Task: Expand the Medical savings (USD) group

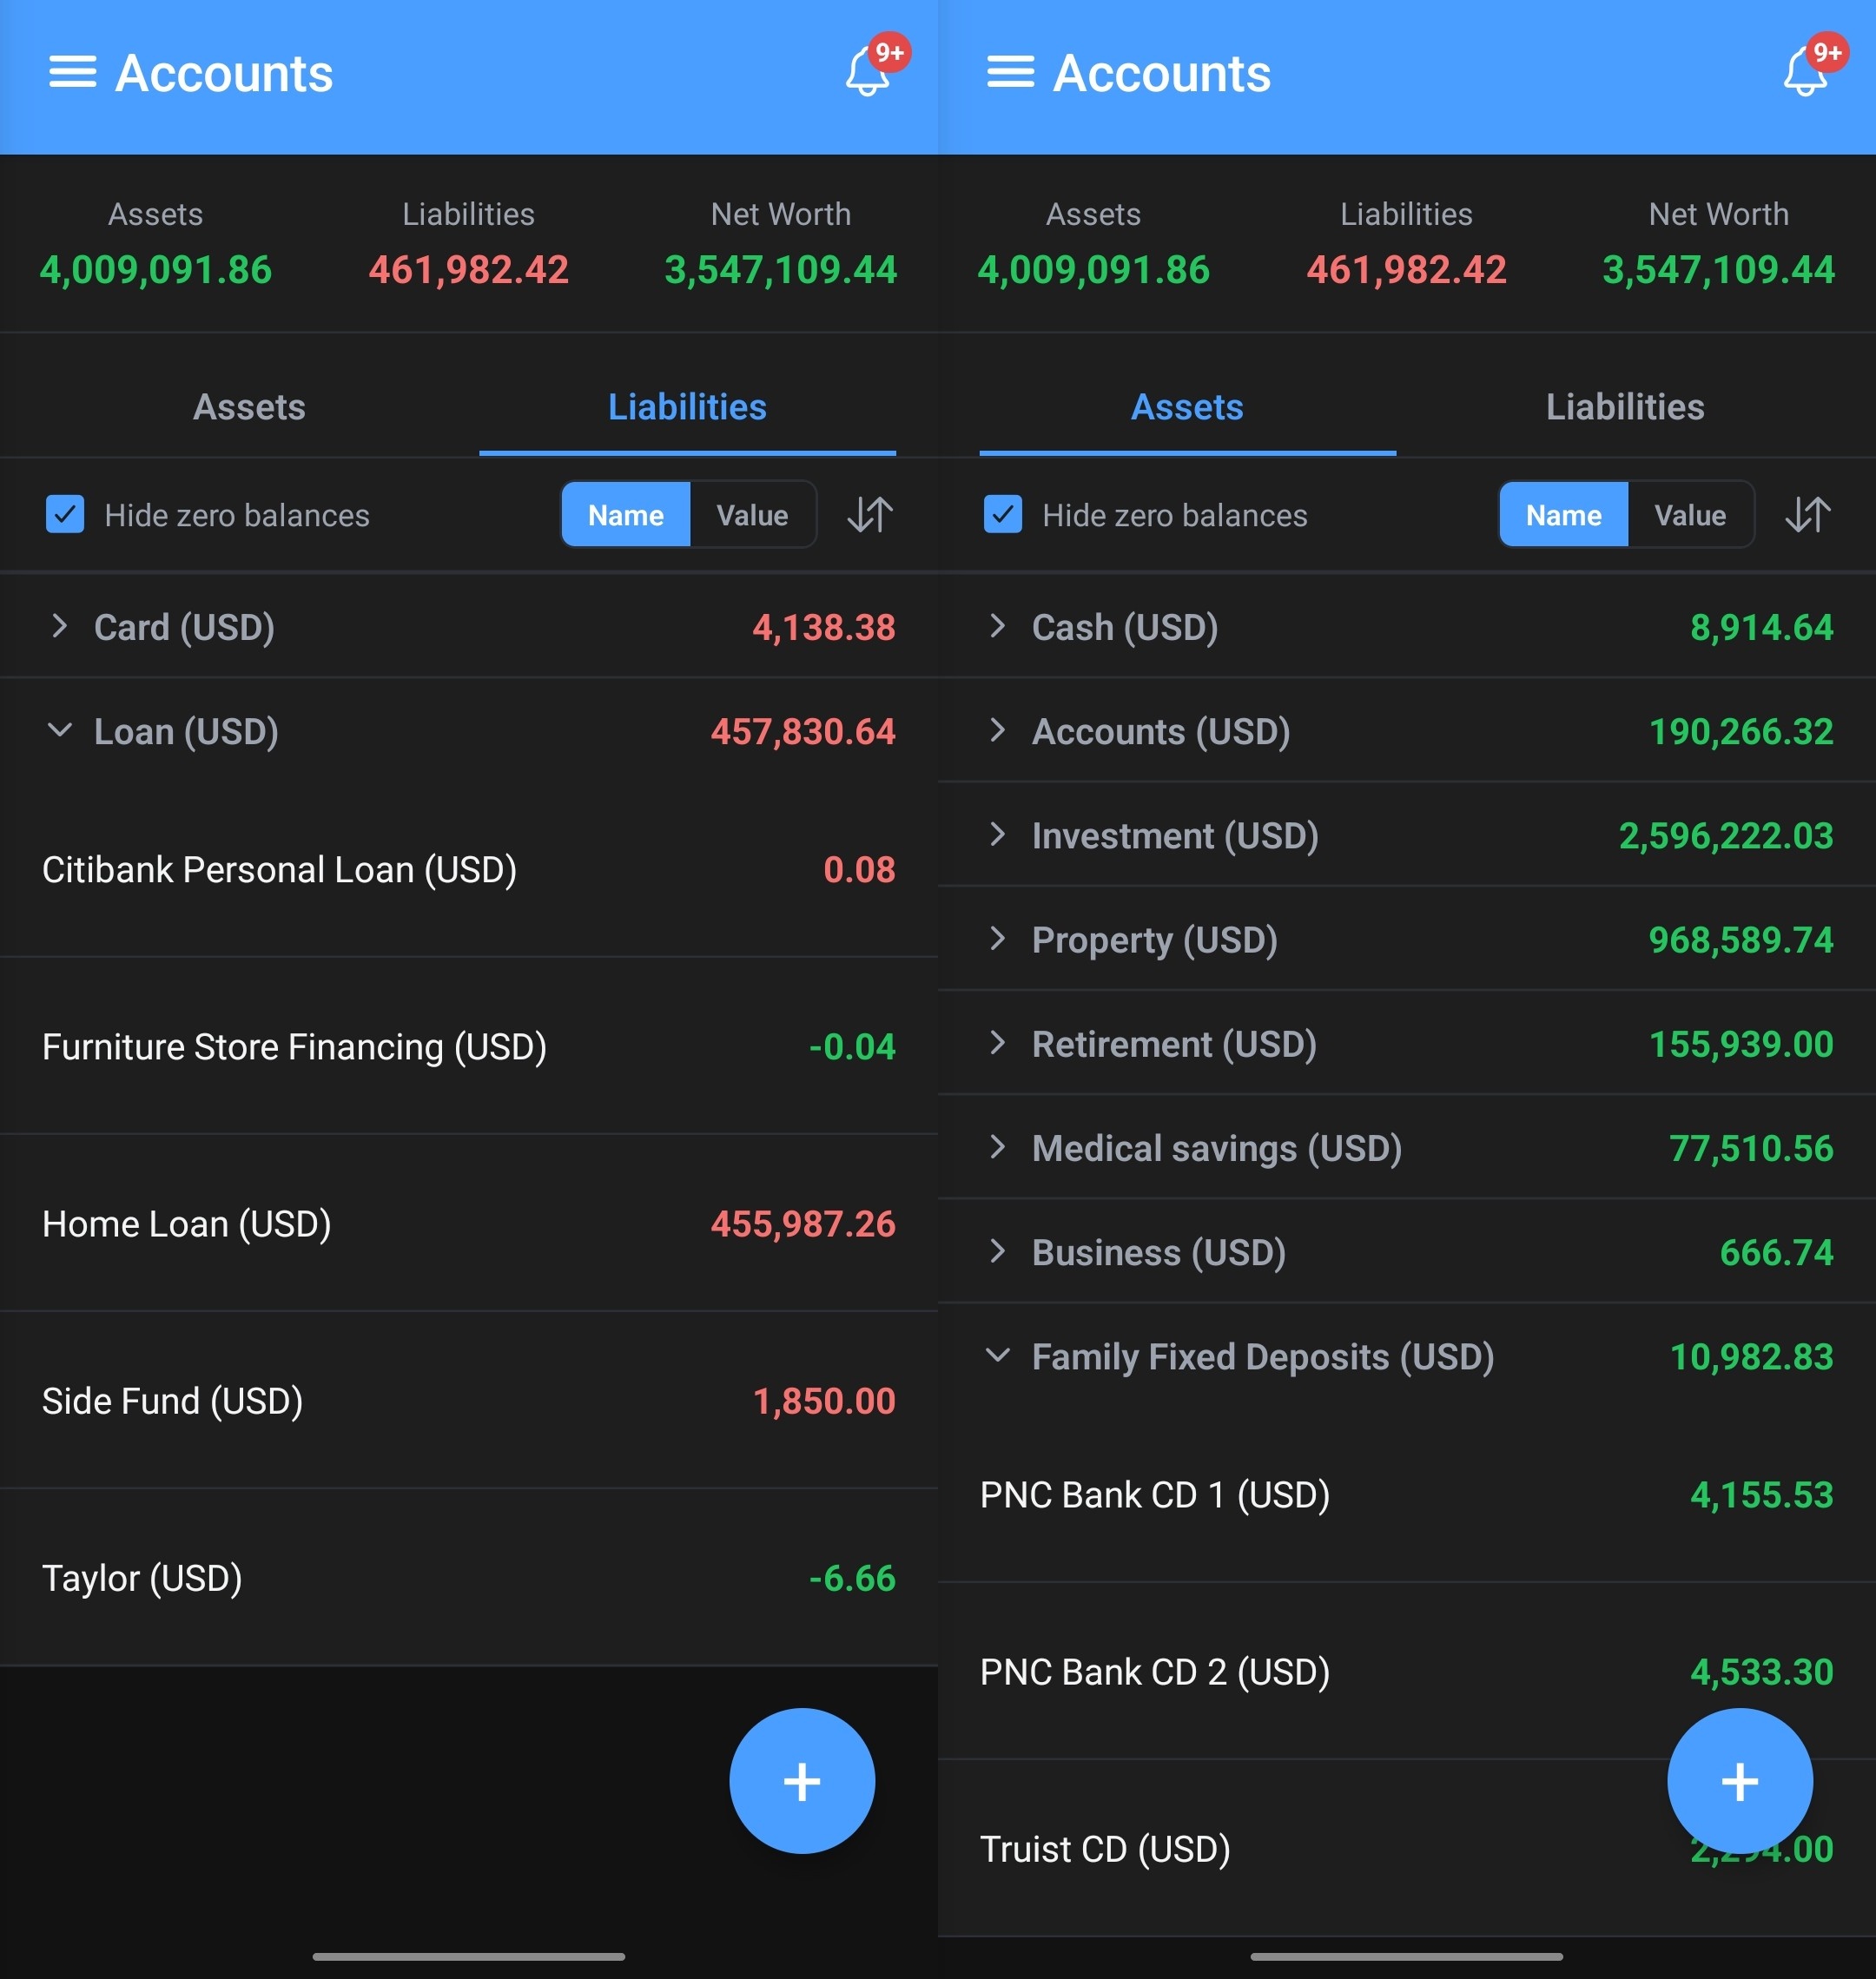Action: tap(1407, 1148)
